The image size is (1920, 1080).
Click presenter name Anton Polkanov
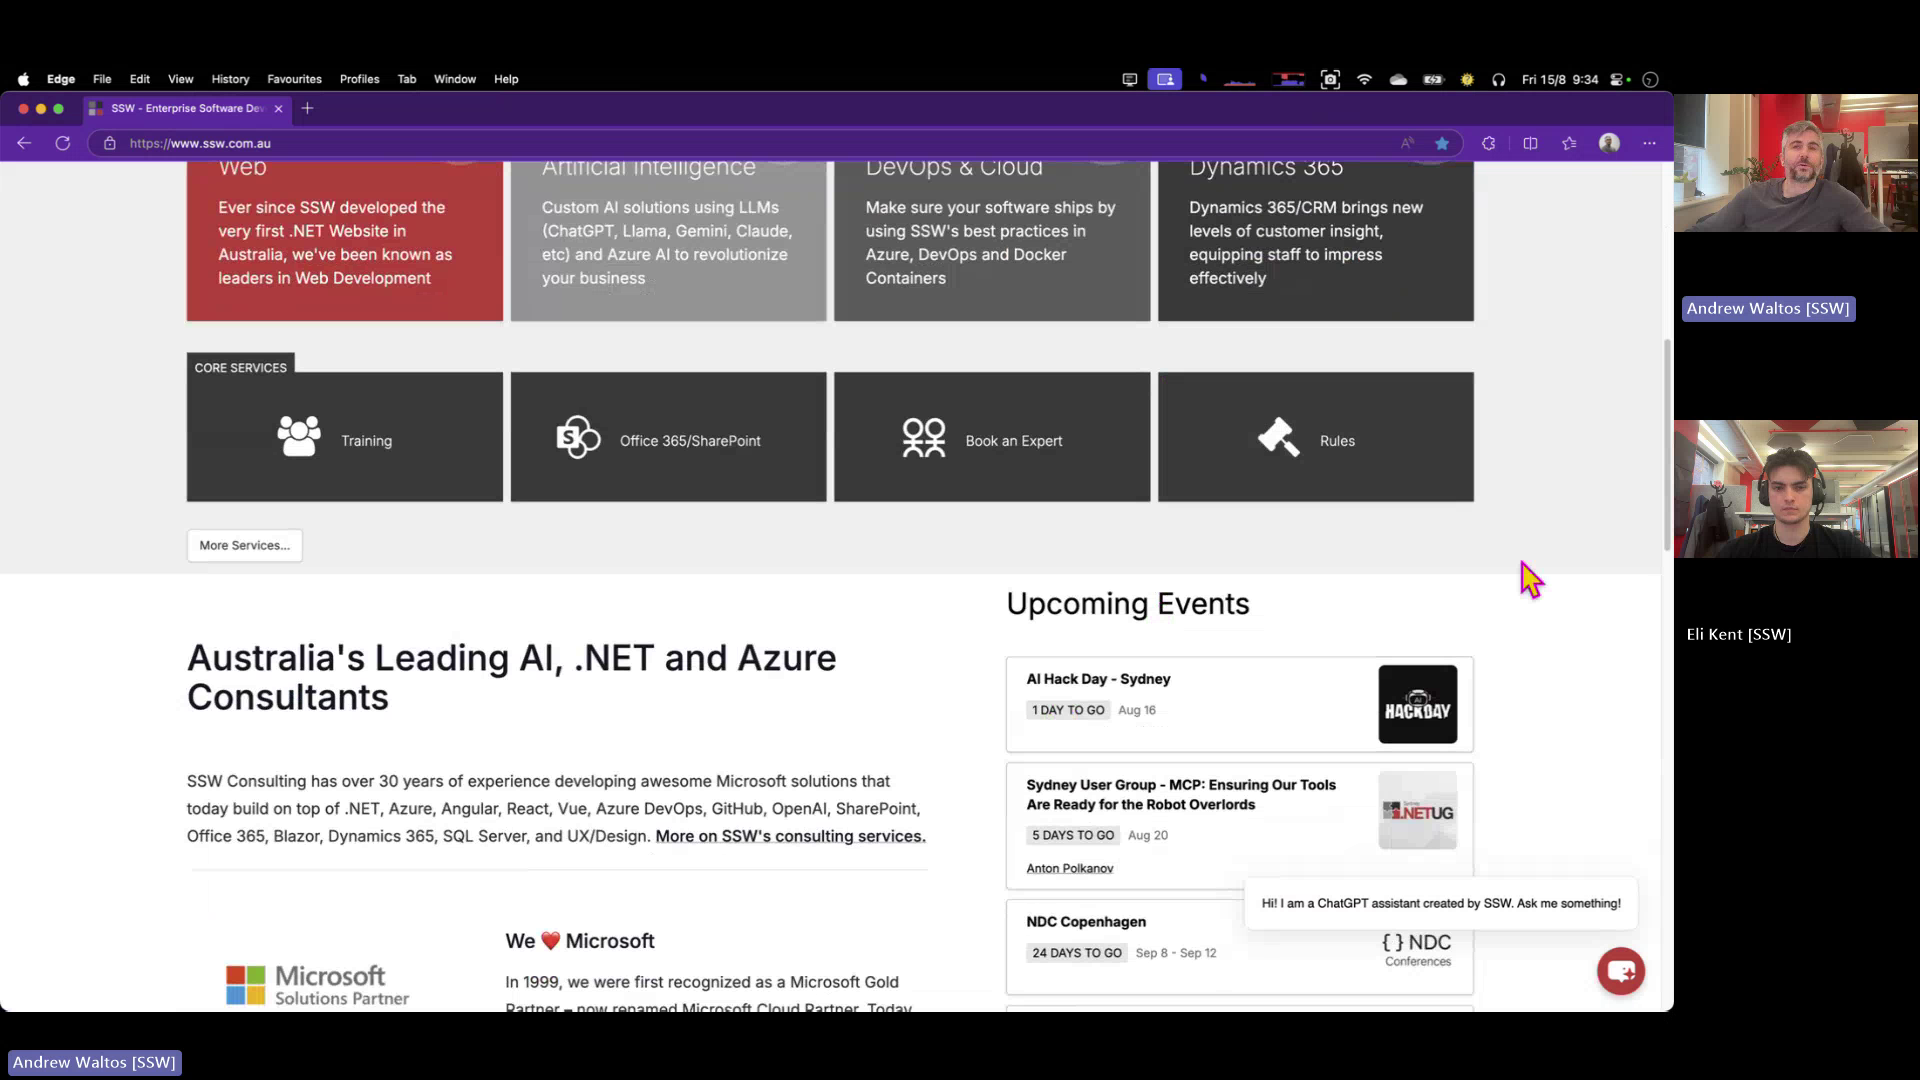1069,868
